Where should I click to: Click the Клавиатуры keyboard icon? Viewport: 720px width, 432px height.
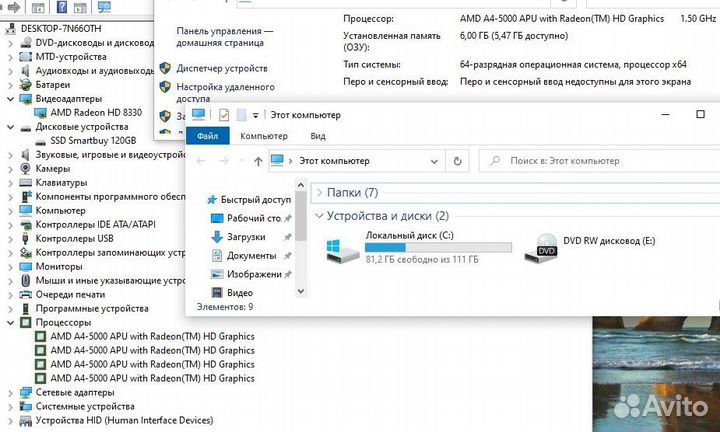click(x=26, y=183)
